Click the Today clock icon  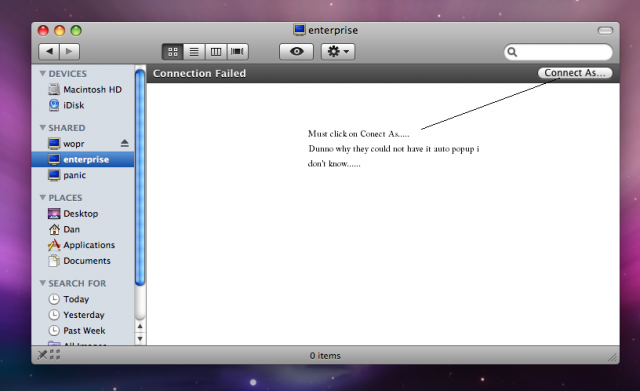[x=54, y=299]
